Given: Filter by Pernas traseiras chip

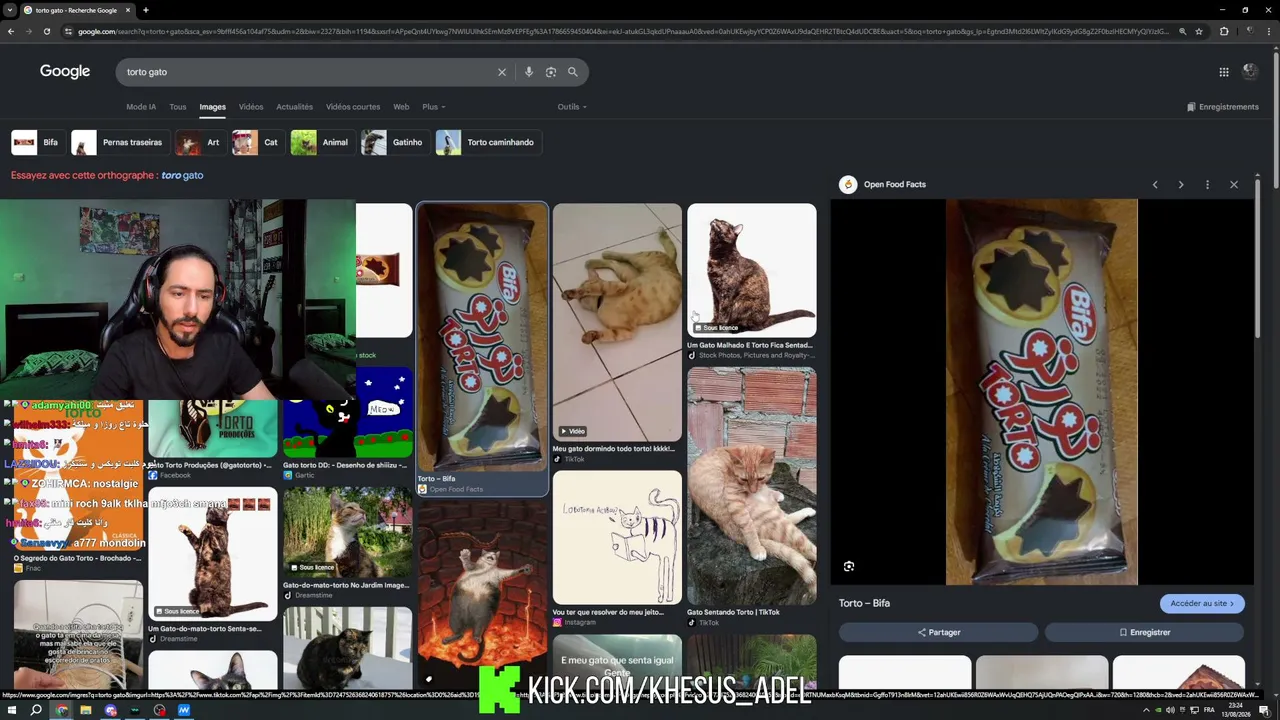Looking at the screenshot, I should click(118, 142).
